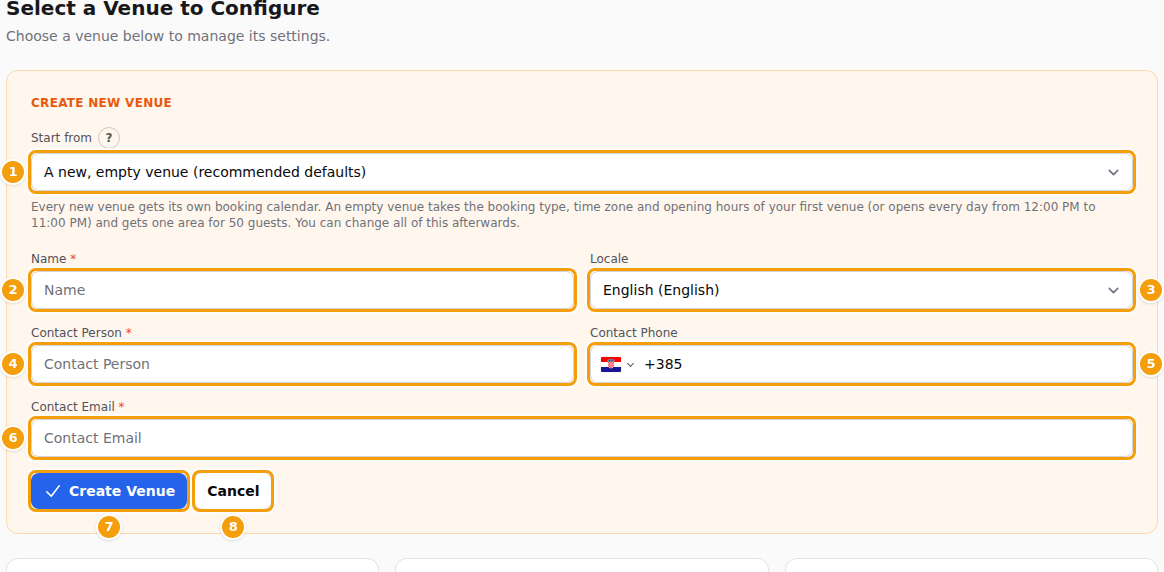Viewport: 1164px width, 572px height.
Task: Focus the Contact Person input field
Action: click(302, 364)
